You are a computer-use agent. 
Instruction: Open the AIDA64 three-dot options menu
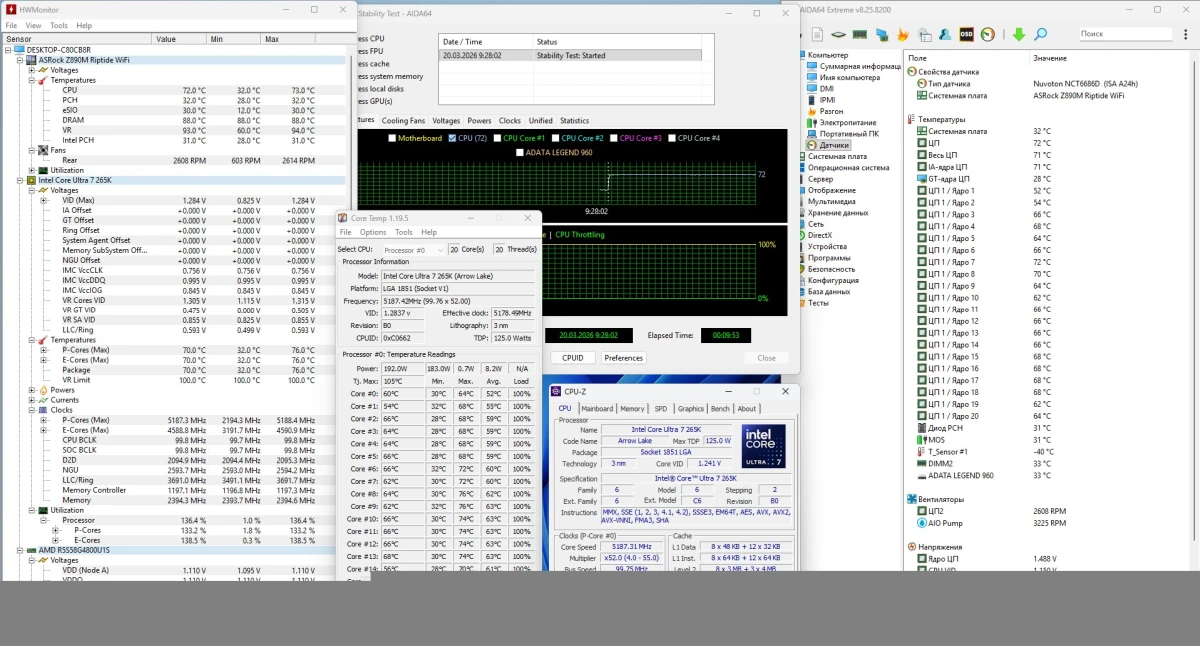1185,34
